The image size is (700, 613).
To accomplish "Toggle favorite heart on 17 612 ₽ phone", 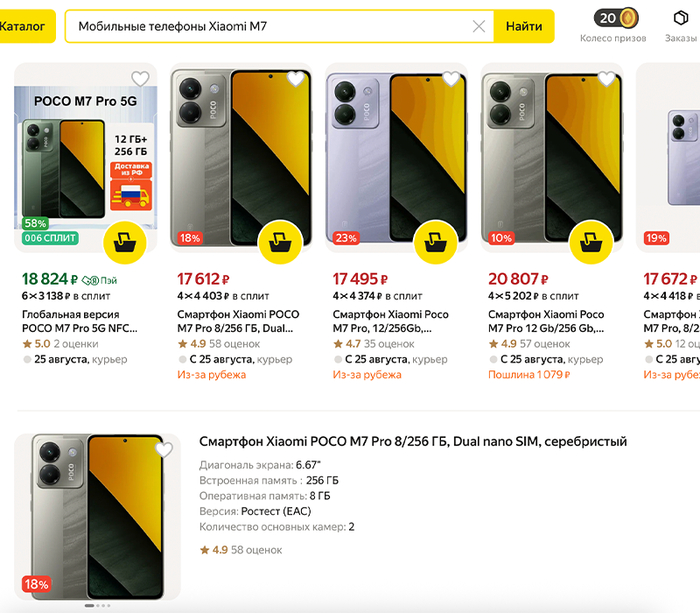I will pos(296,79).
